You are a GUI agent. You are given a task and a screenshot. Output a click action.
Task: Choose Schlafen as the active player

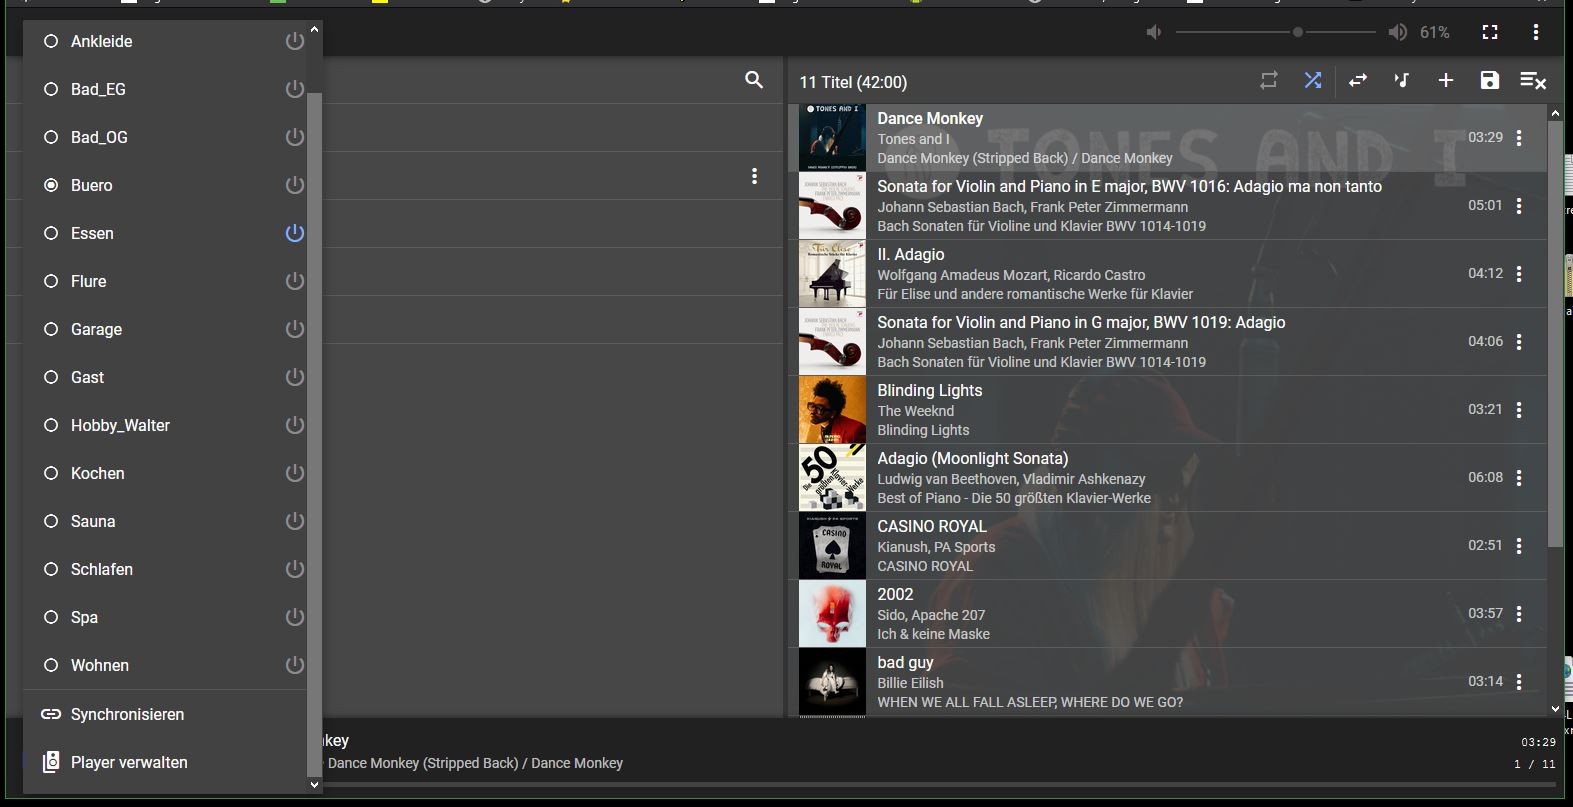click(x=51, y=569)
